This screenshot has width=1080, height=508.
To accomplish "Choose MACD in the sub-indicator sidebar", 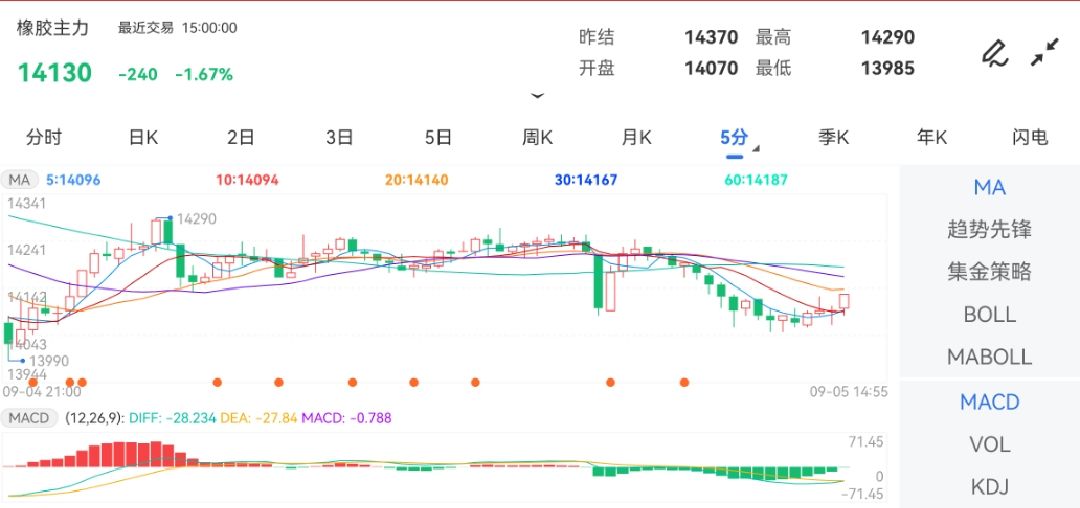I will [x=990, y=402].
